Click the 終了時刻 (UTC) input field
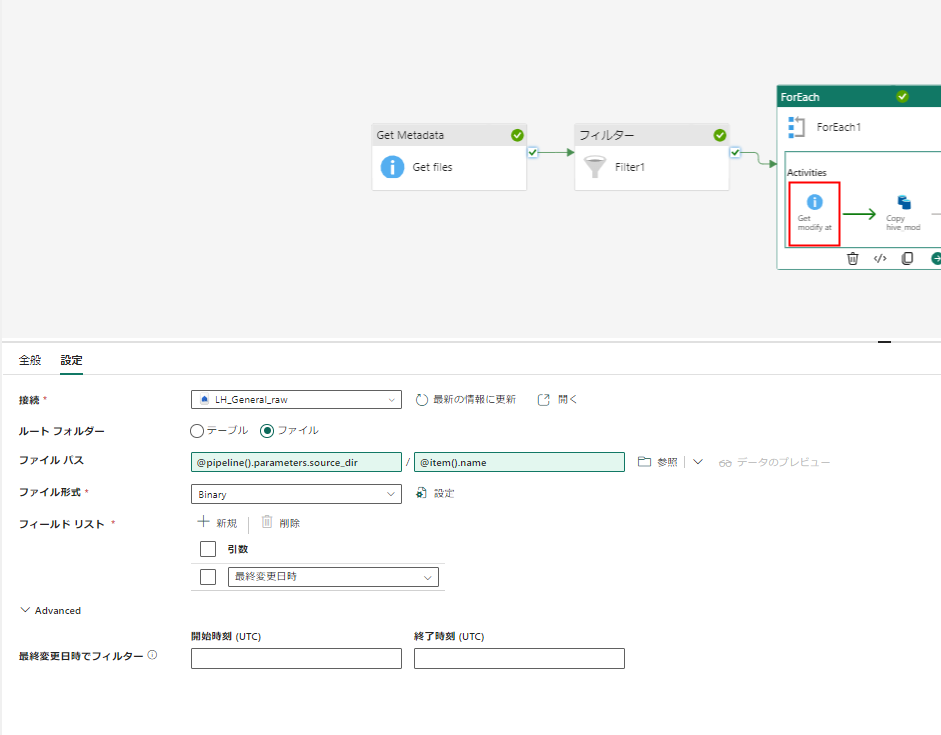 519,658
